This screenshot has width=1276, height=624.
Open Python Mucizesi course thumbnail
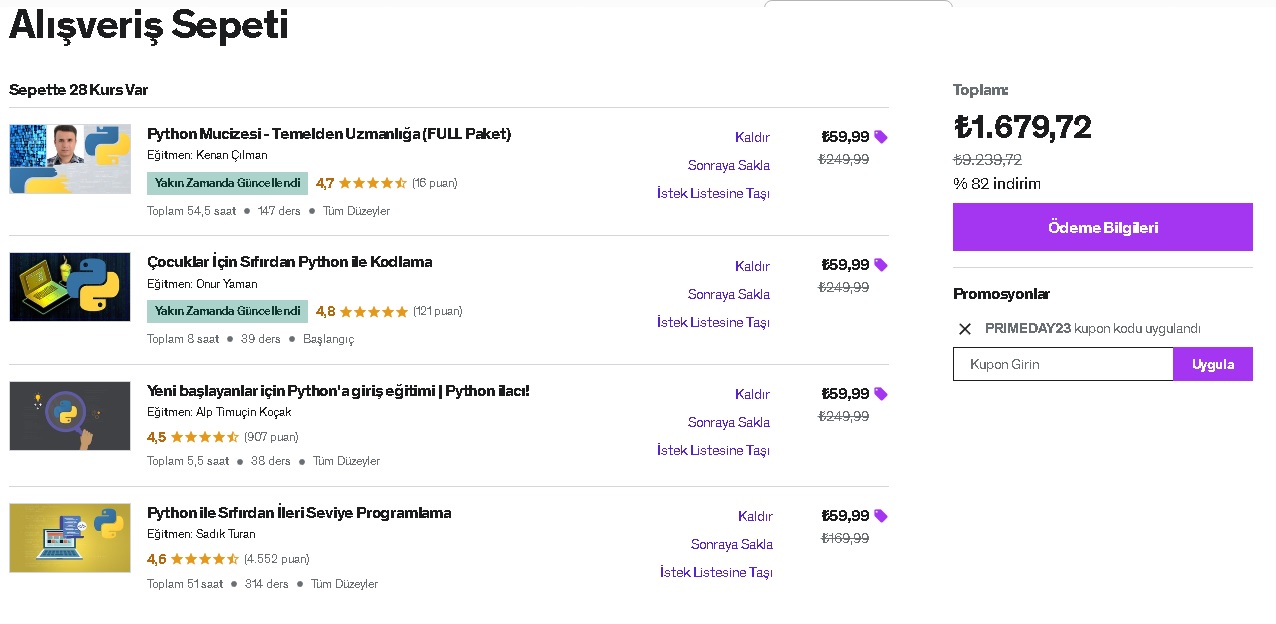pos(70,159)
